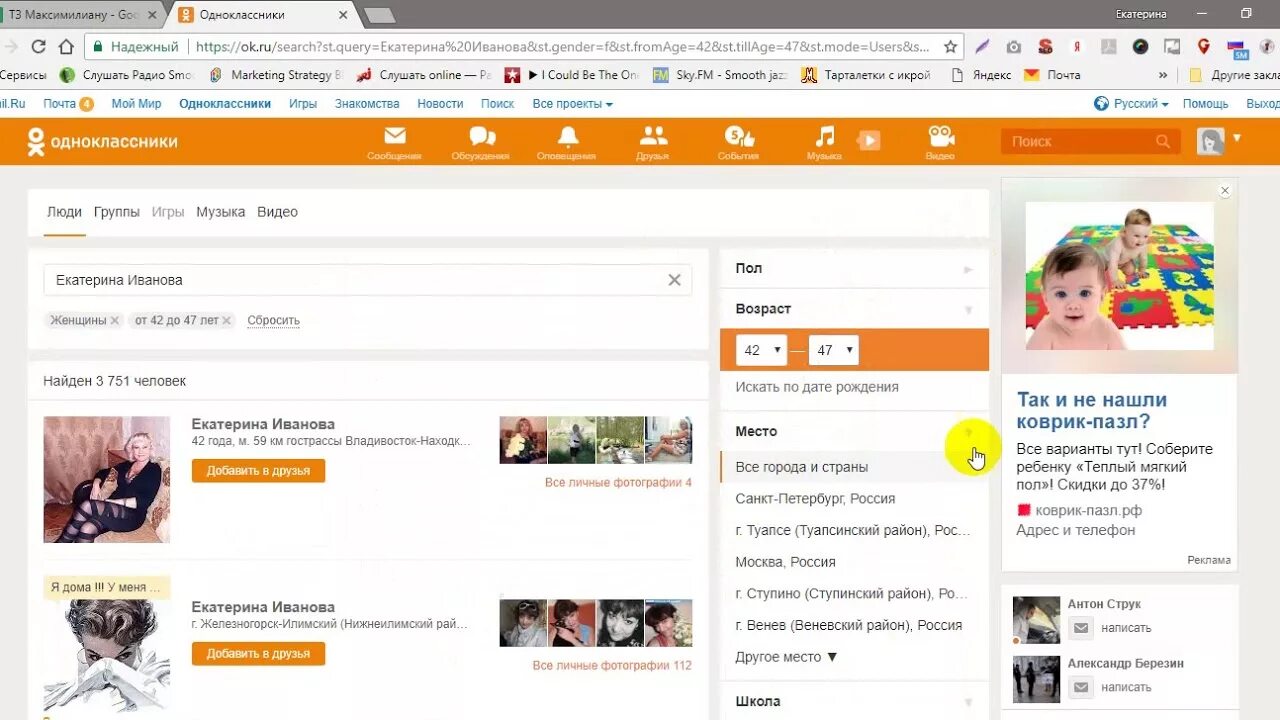This screenshot has height=720, width=1280.
Task: Open the Обсуждения discussions icon
Action: point(481,142)
